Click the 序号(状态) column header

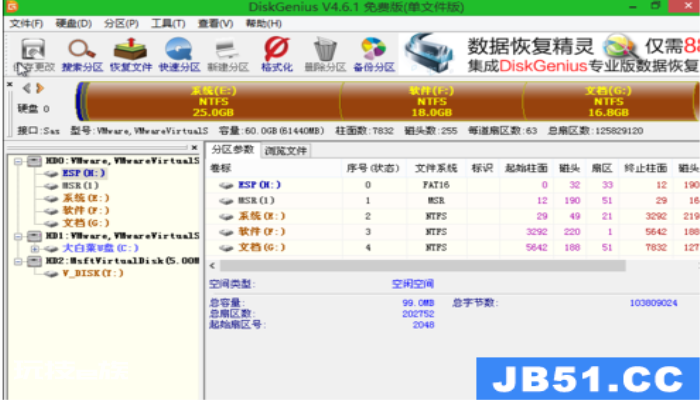tap(373, 169)
